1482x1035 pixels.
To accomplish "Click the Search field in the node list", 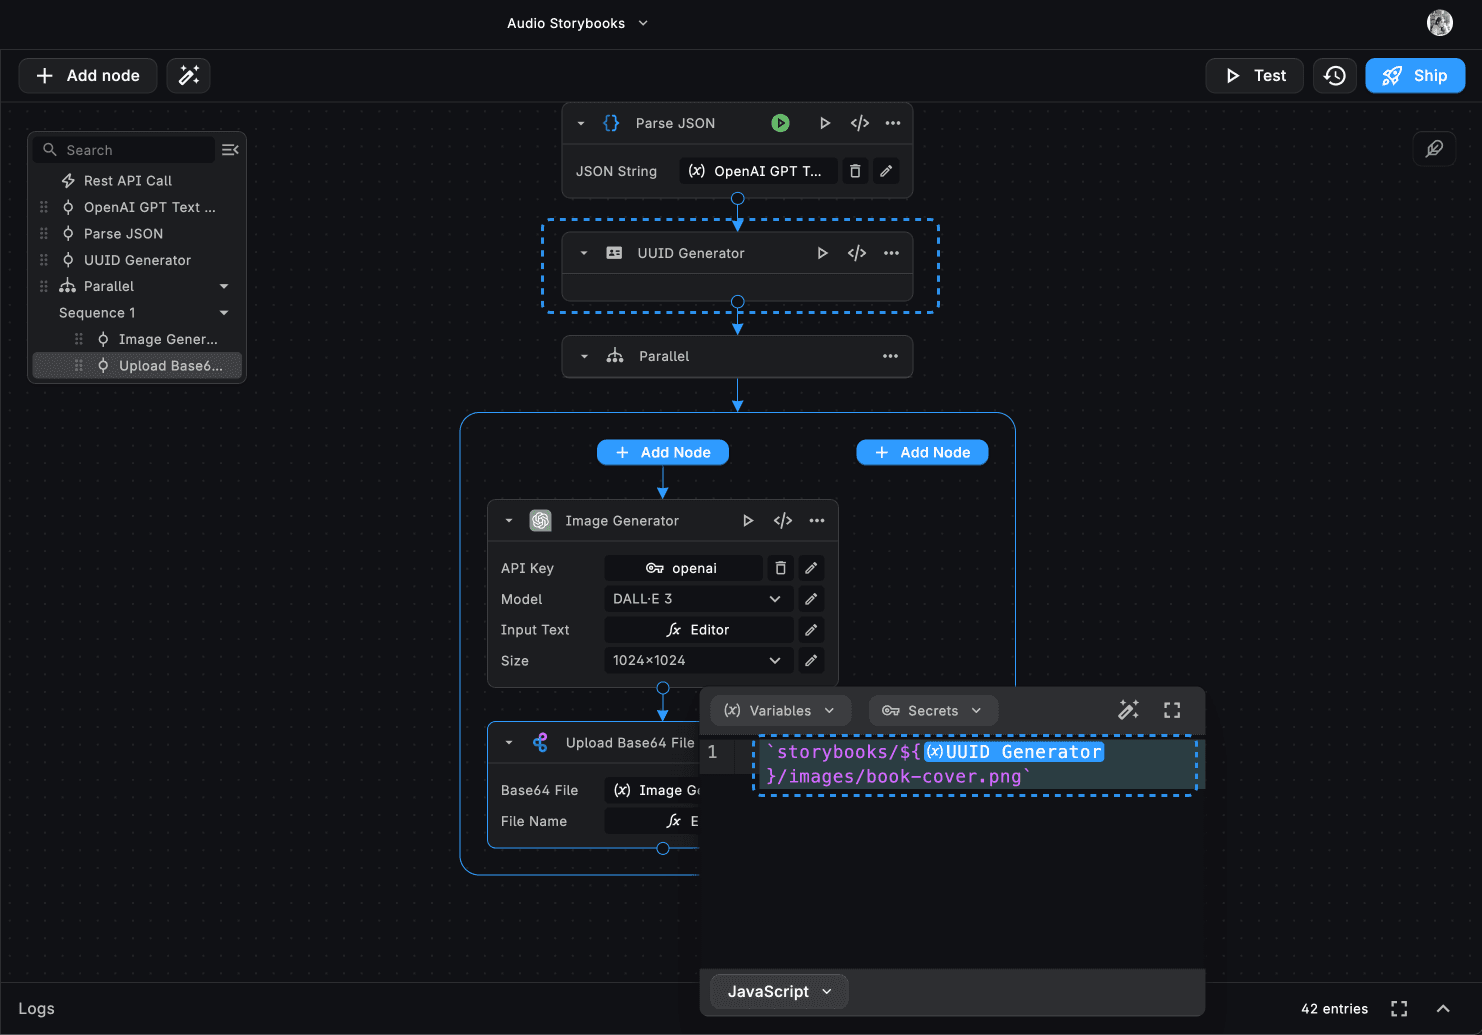I will pos(135,150).
